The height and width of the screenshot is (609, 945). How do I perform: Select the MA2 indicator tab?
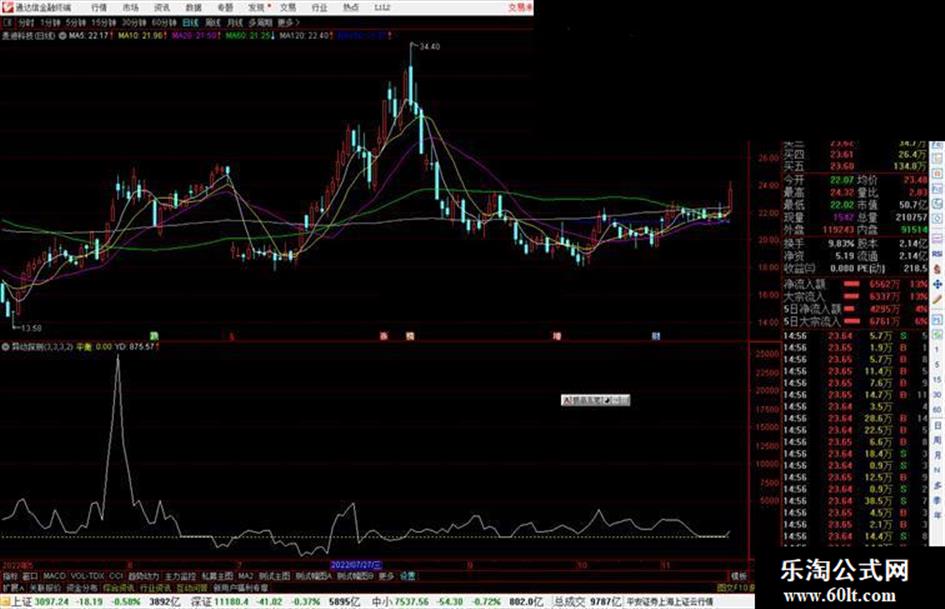click(245, 576)
